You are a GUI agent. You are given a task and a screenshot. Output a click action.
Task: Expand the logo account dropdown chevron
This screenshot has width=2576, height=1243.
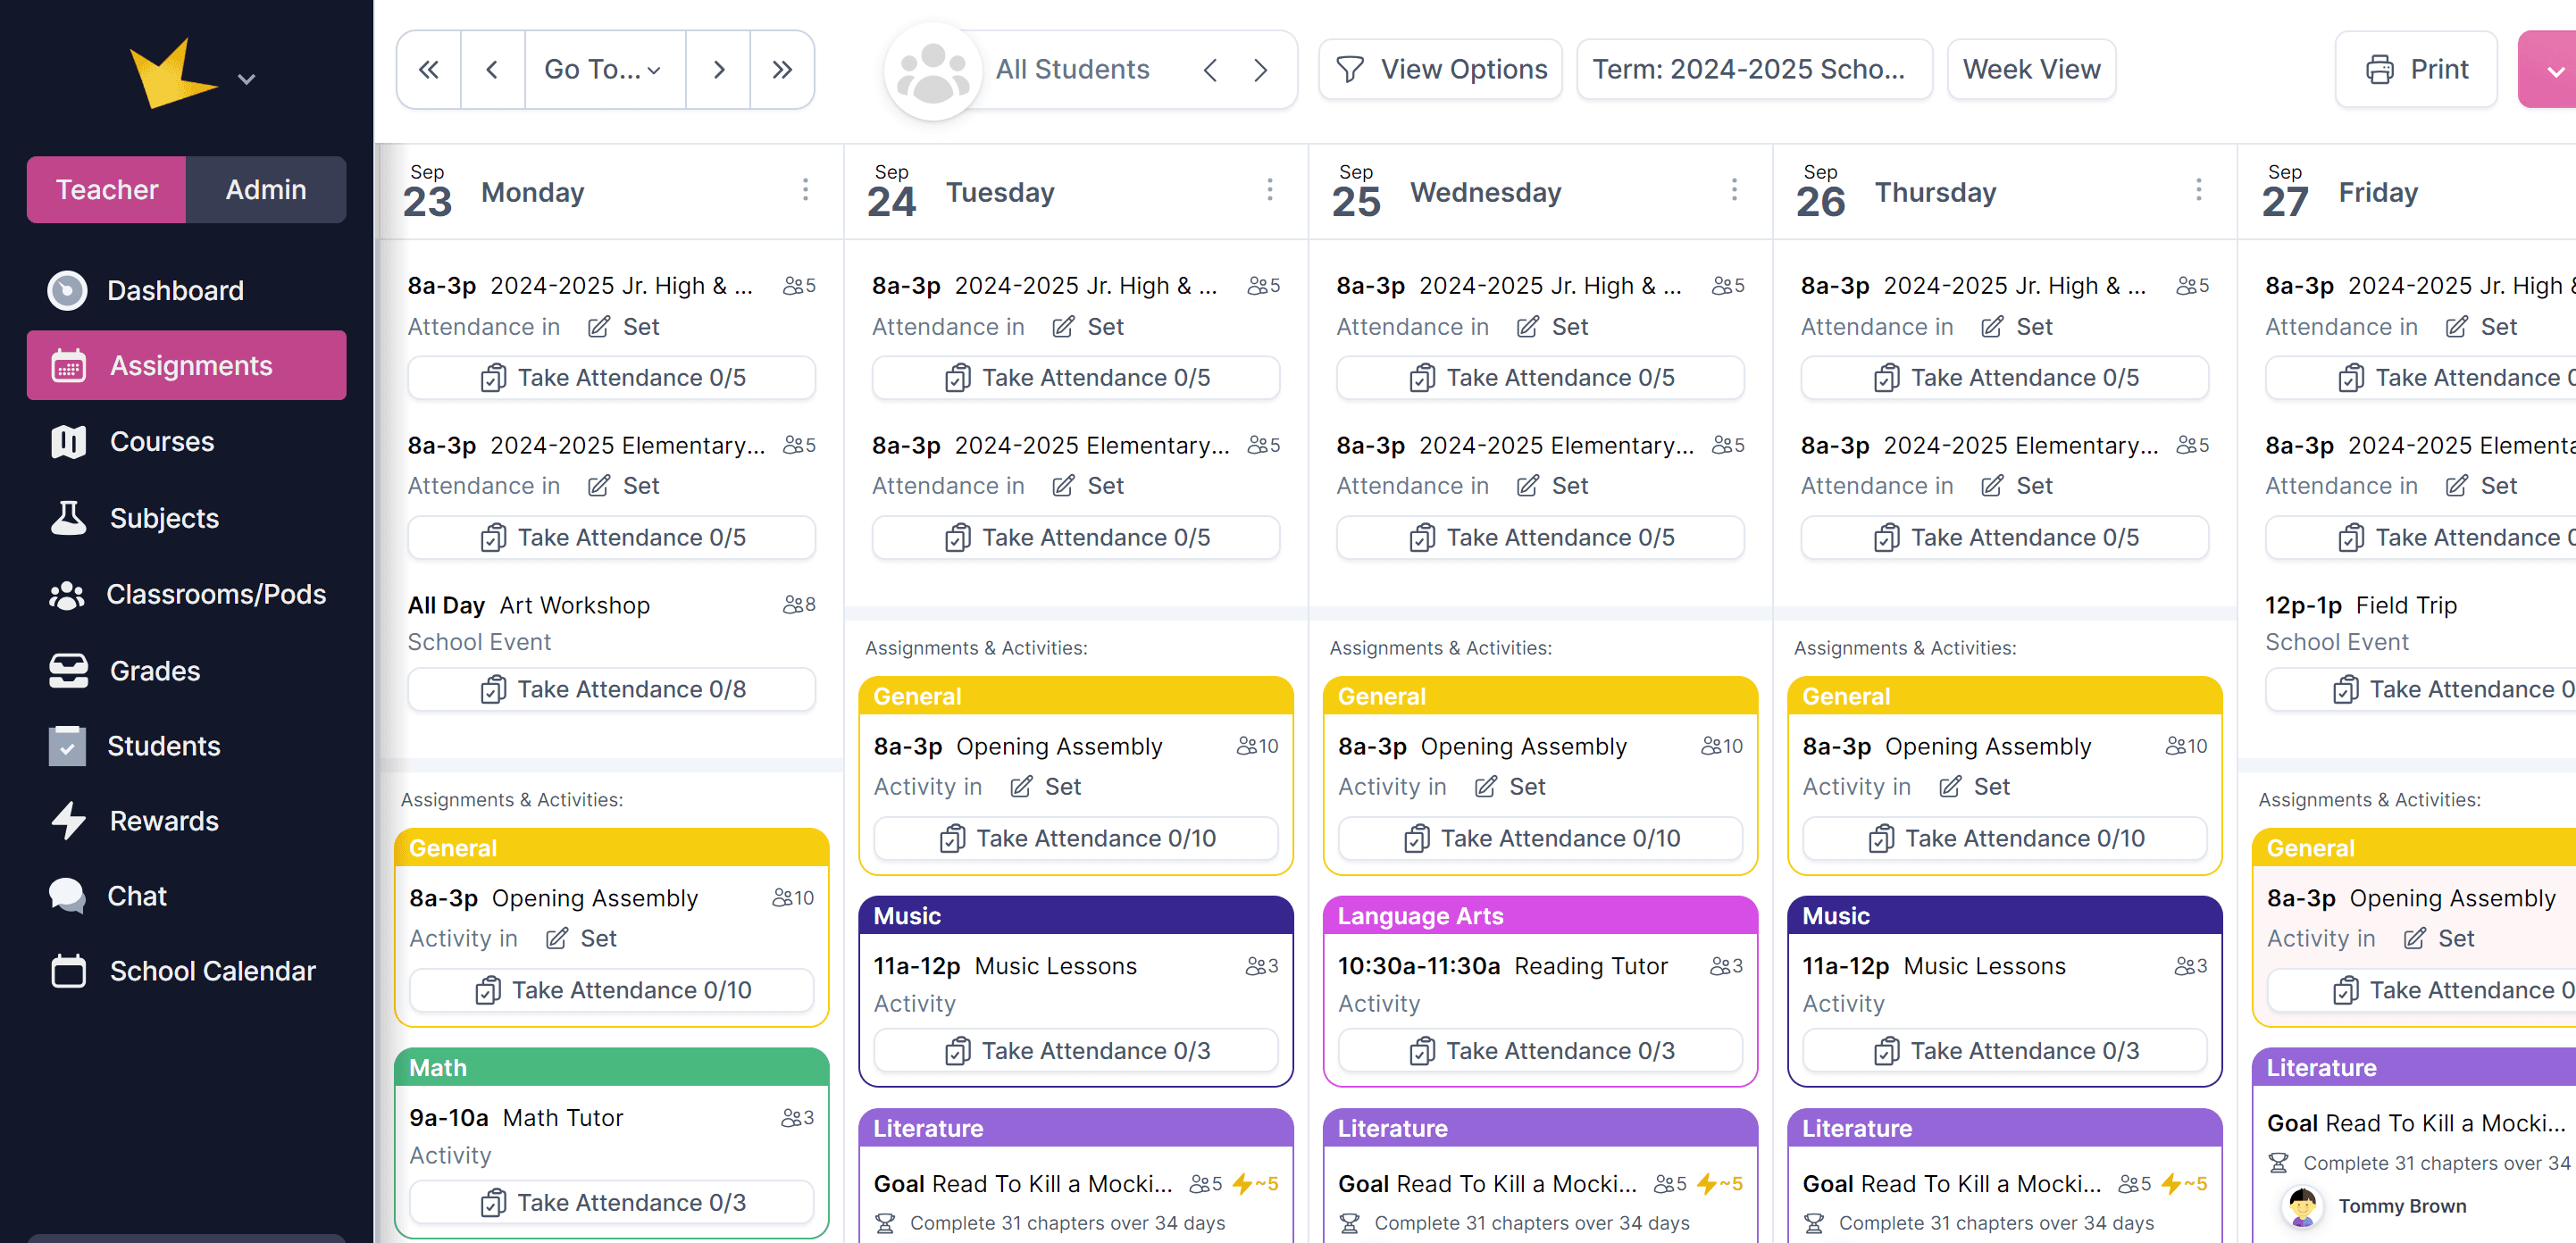coord(246,78)
